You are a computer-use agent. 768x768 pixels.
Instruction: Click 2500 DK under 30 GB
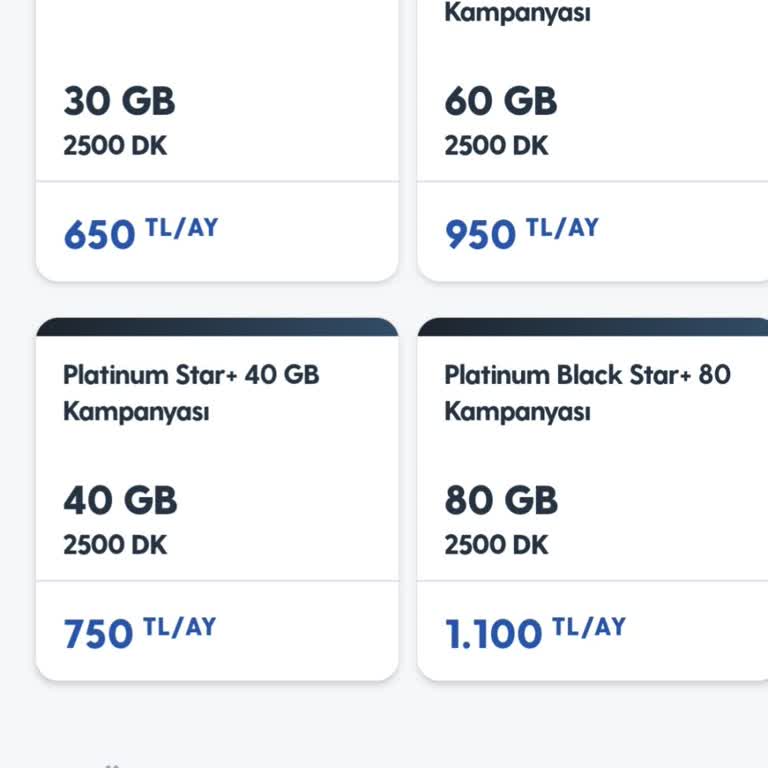115,146
